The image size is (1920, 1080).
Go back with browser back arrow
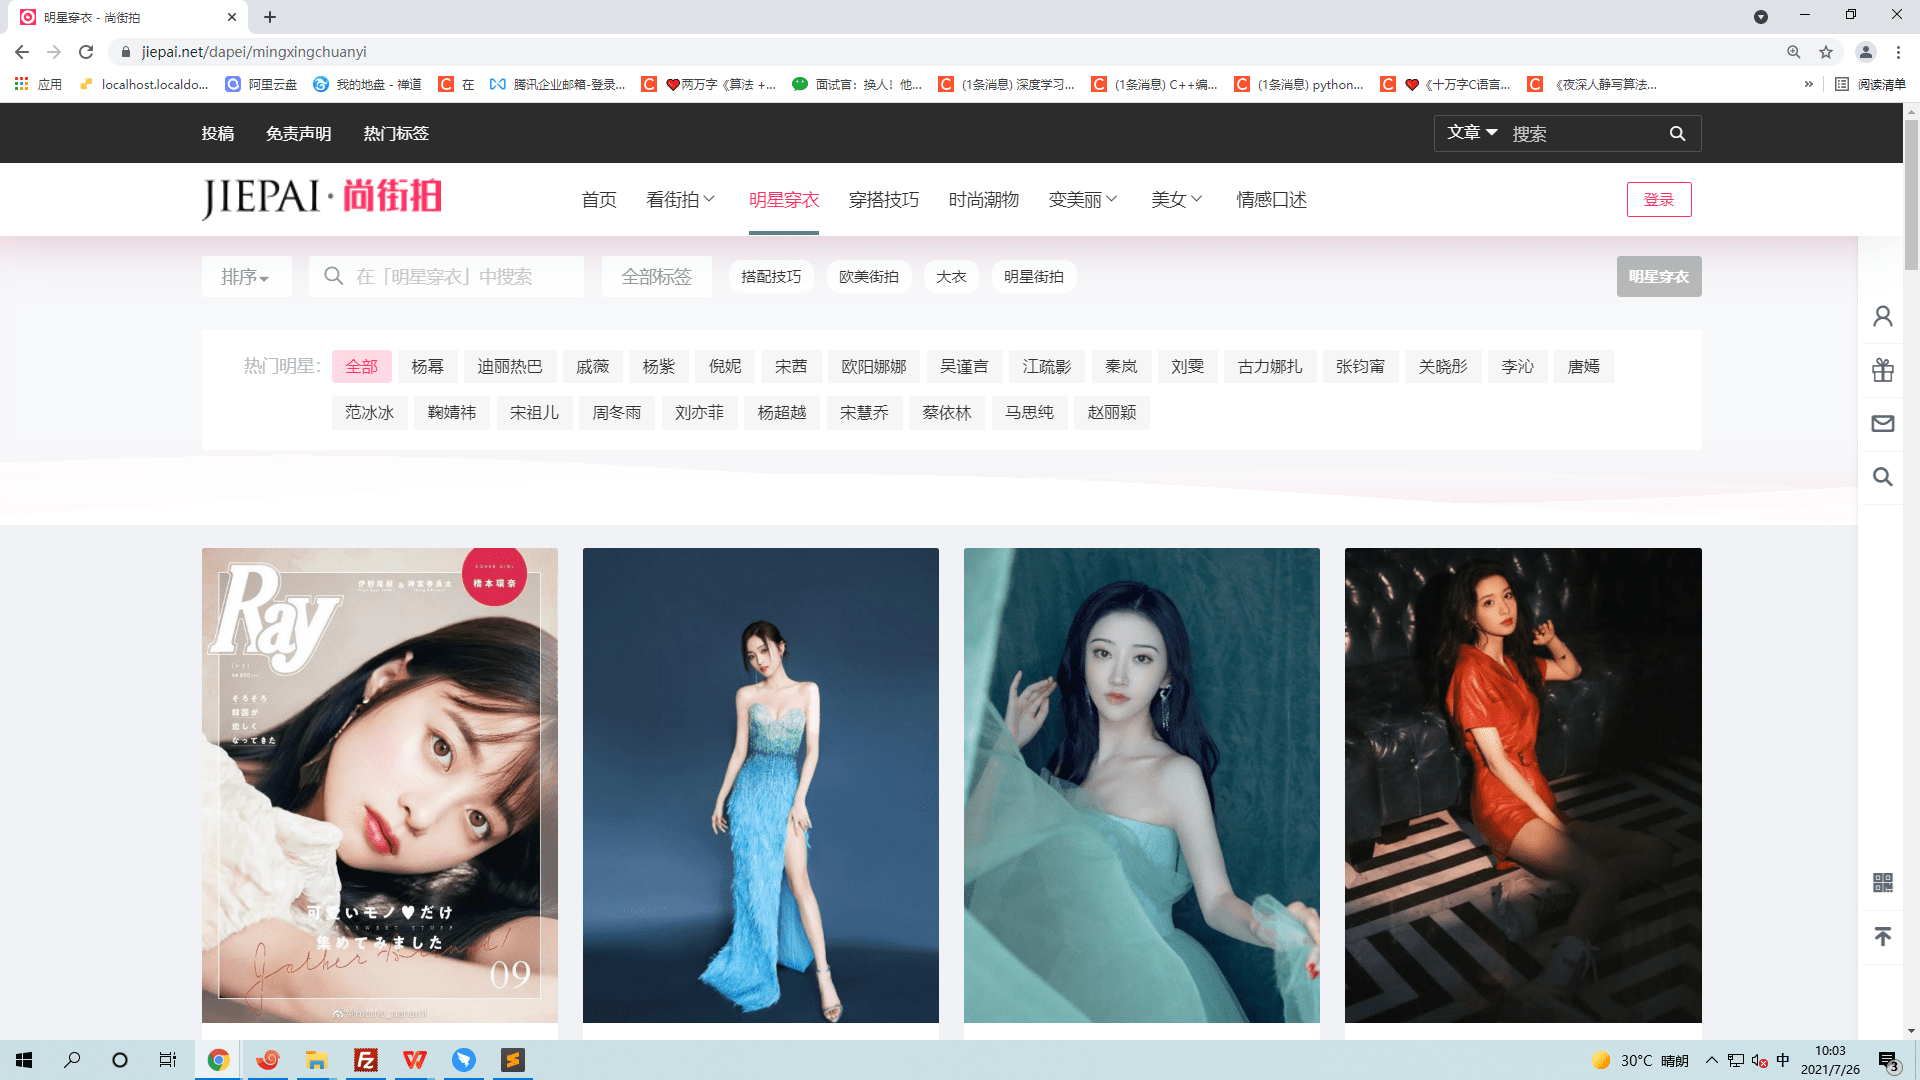22,52
